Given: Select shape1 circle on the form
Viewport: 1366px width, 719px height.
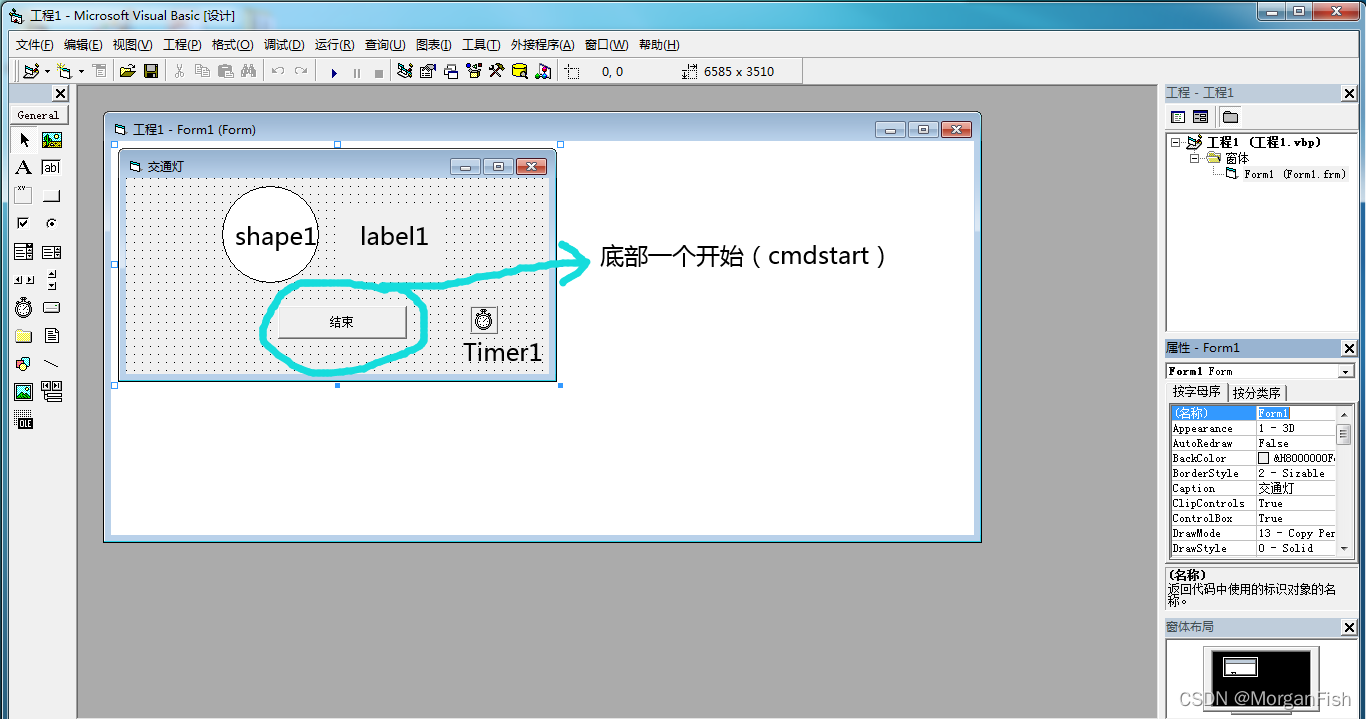Looking at the screenshot, I should [x=270, y=234].
